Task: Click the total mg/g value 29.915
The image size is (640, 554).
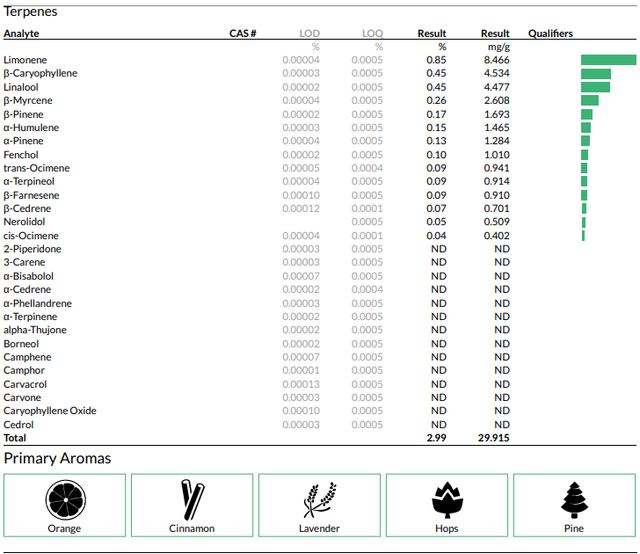Action: [x=493, y=438]
